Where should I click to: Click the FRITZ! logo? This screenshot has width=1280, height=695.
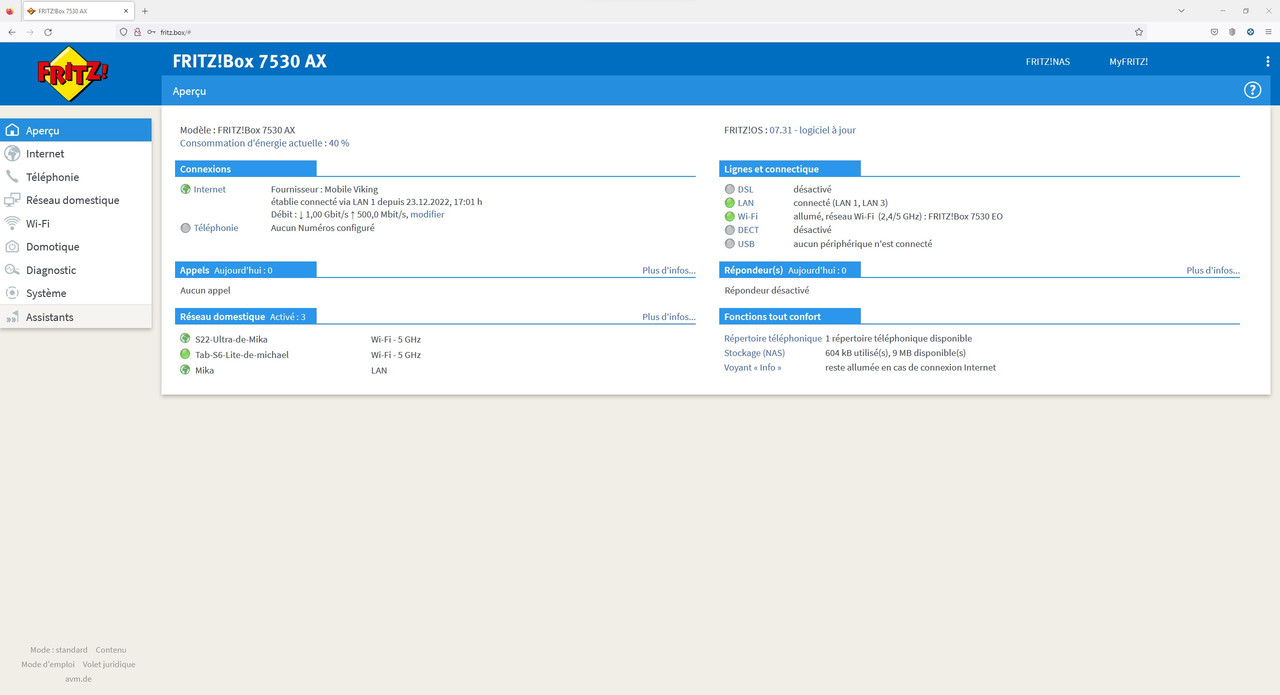(x=73, y=73)
